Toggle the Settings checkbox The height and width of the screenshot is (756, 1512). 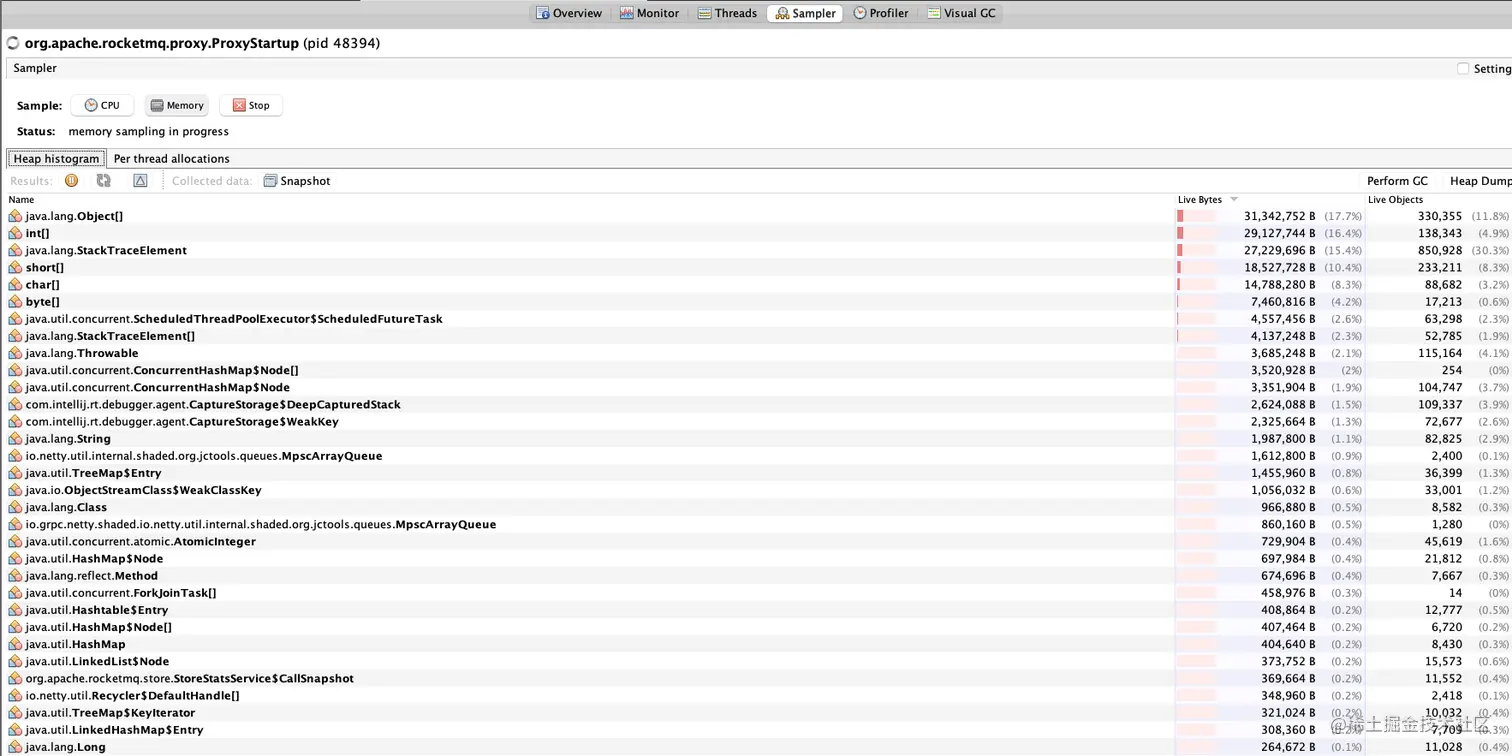click(x=1463, y=69)
